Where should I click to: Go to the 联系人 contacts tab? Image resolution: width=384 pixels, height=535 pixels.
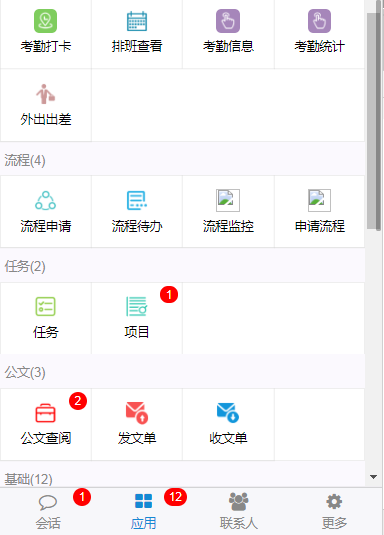[239, 511]
